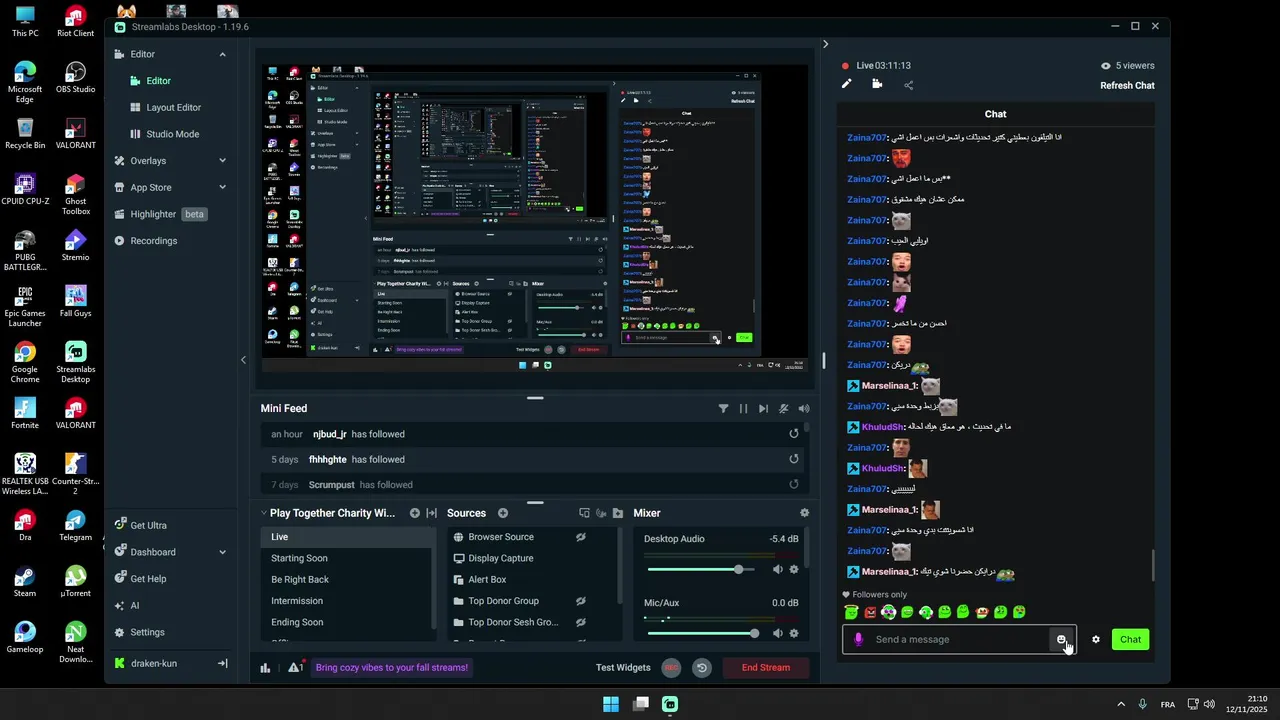Open Mini Feed filter icon
The width and height of the screenshot is (1280, 720).
723,408
